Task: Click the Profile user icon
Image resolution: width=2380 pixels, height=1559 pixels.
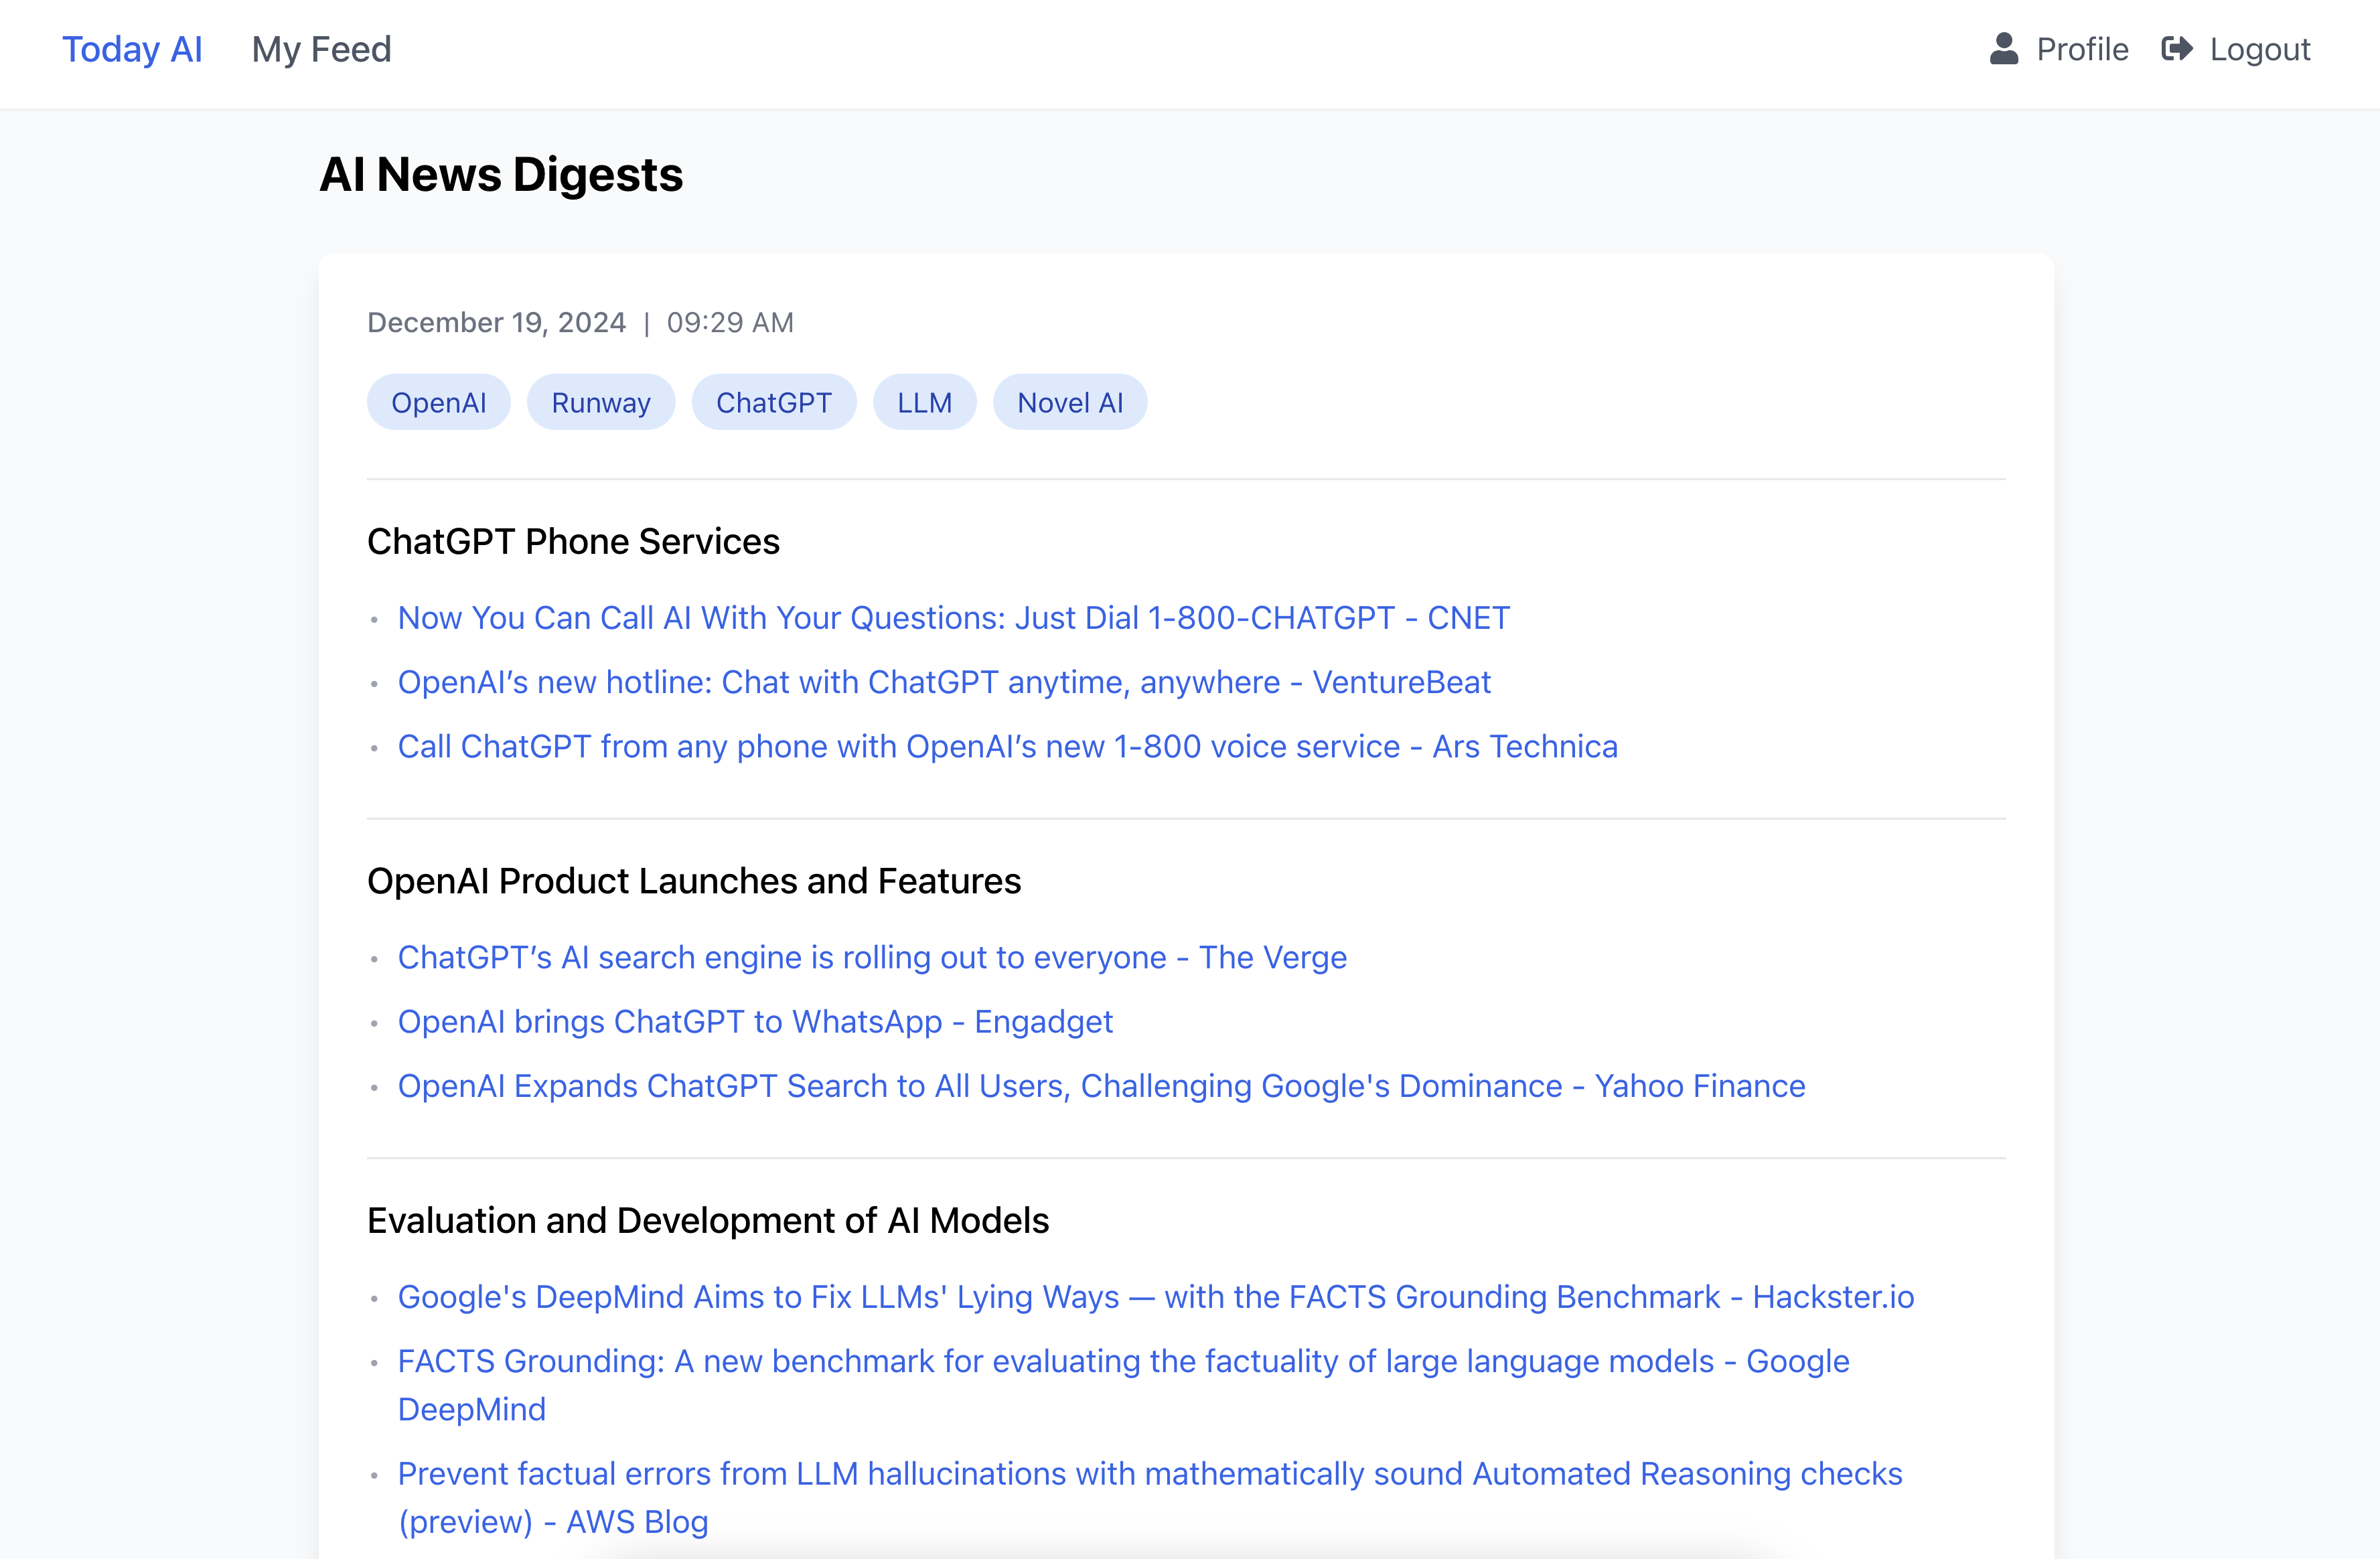Action: point(2003,49)
